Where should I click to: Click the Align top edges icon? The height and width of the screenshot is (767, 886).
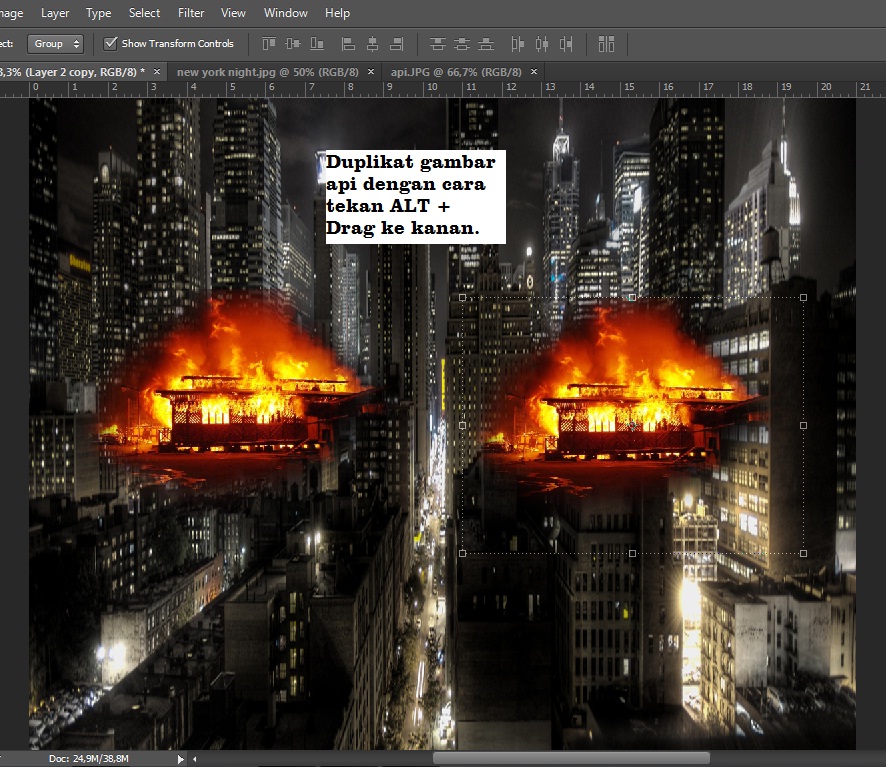268,44
